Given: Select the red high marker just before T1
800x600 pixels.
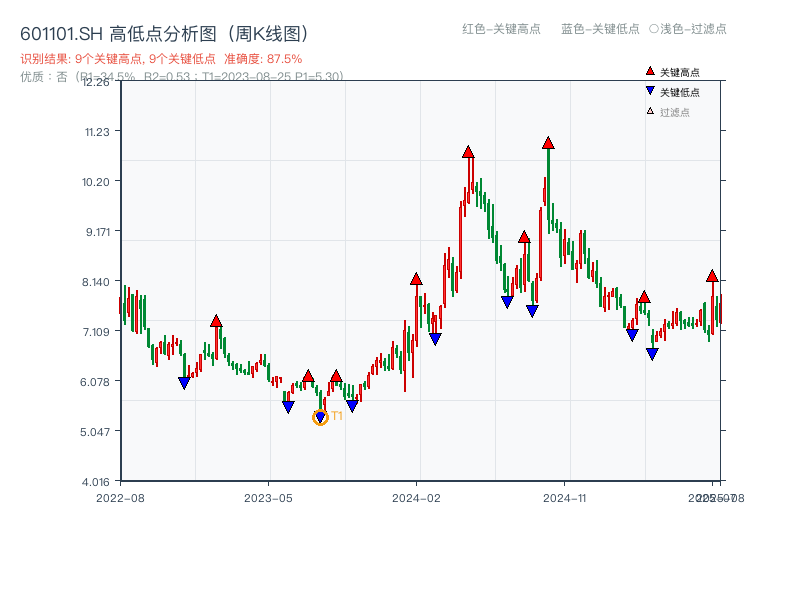Looking at the screenshot, I should (x=308, y=377).
